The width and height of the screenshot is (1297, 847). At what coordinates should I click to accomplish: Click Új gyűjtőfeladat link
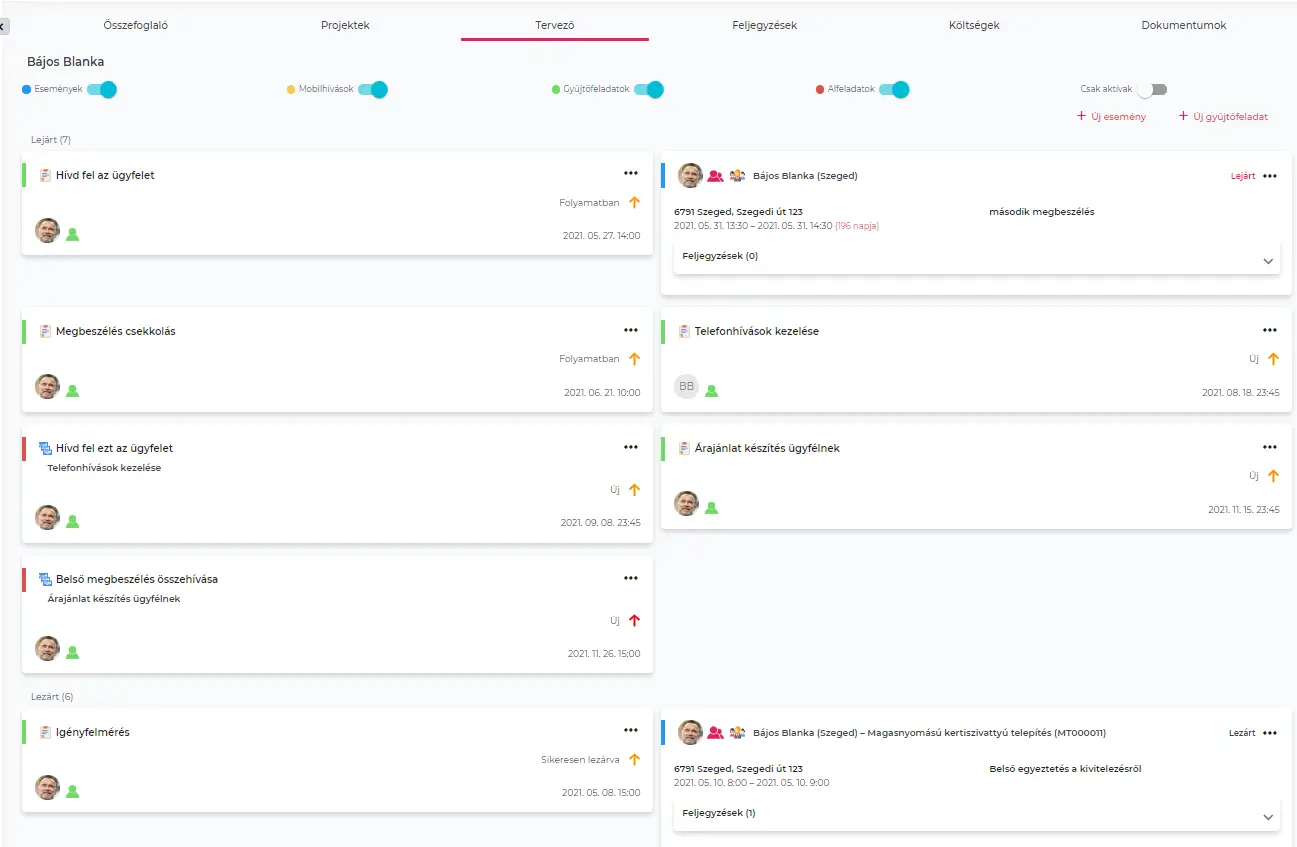point(1223,117)
